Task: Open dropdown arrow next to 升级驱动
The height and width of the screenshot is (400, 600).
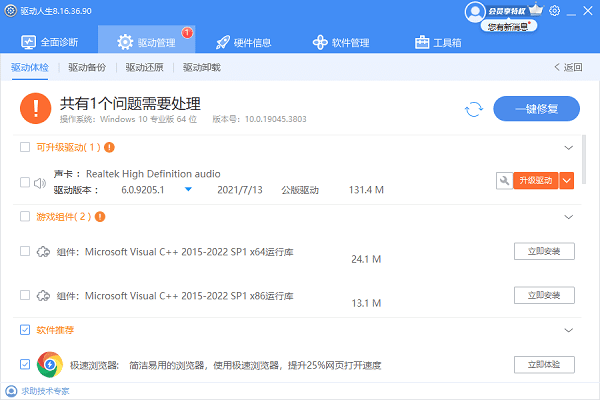Action: click(567, 180)
